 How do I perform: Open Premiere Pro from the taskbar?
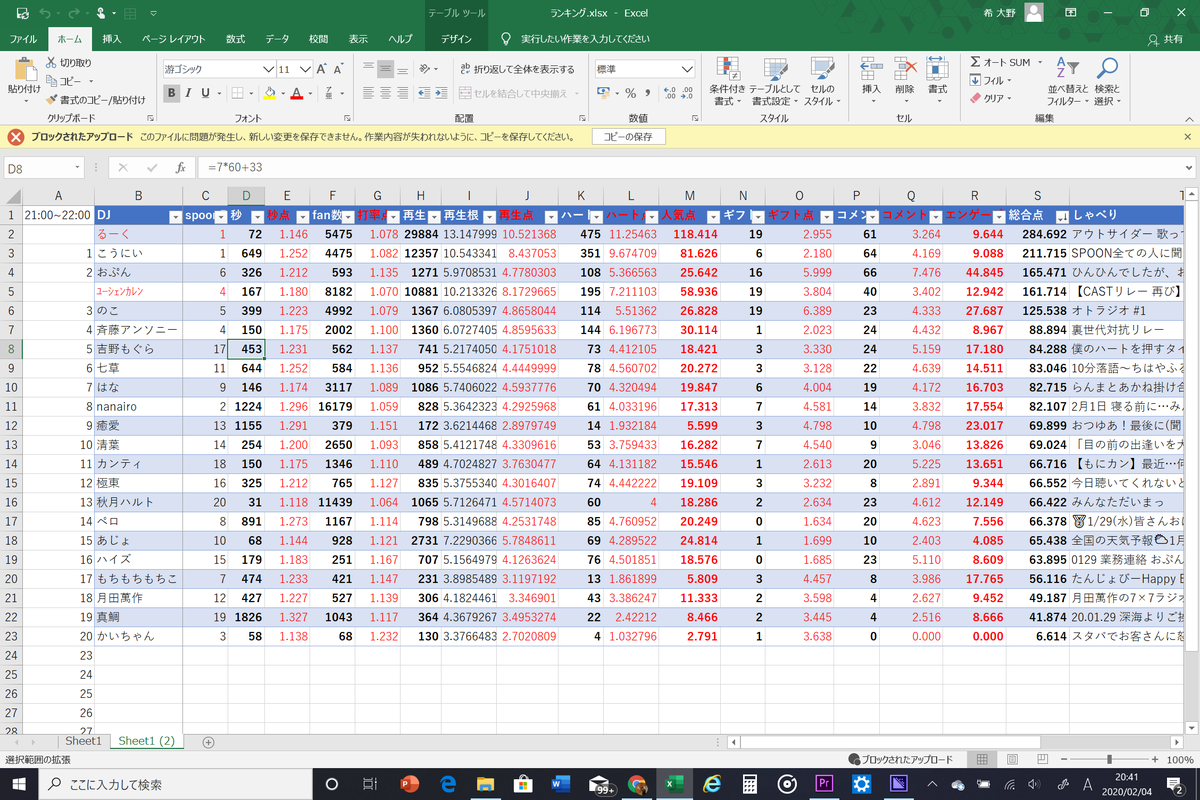[x=825, y=784]
